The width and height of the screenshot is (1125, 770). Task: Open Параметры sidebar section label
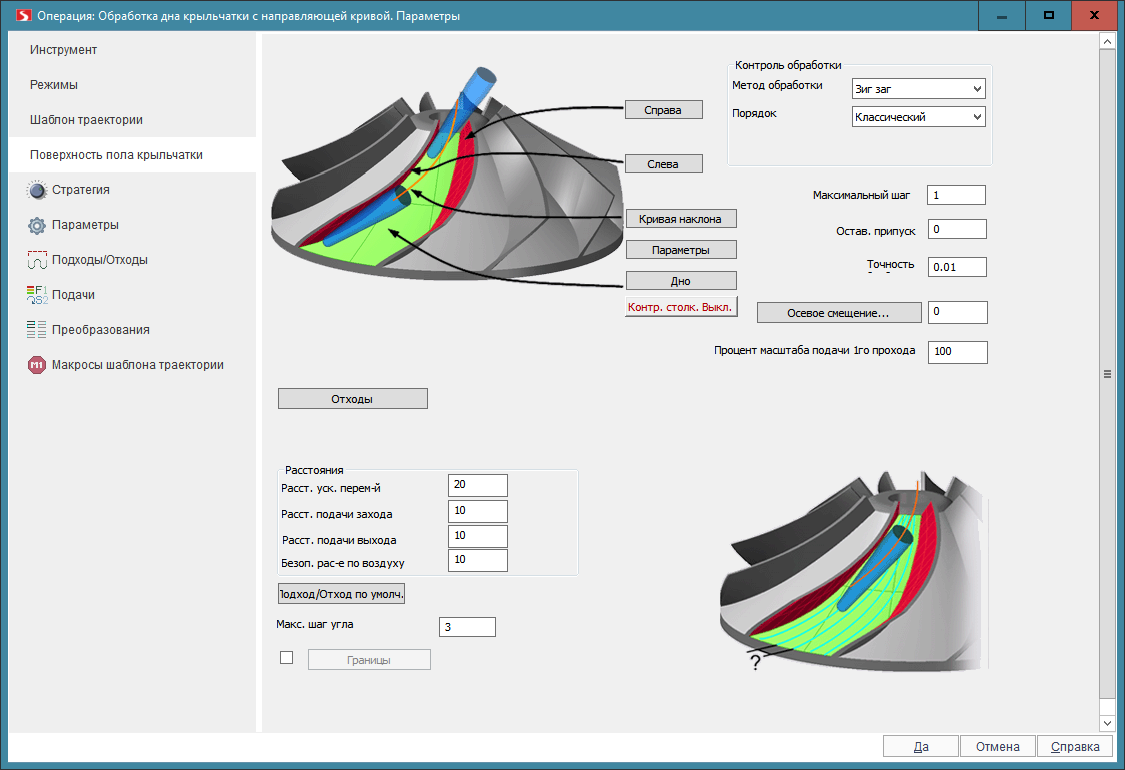85,225
